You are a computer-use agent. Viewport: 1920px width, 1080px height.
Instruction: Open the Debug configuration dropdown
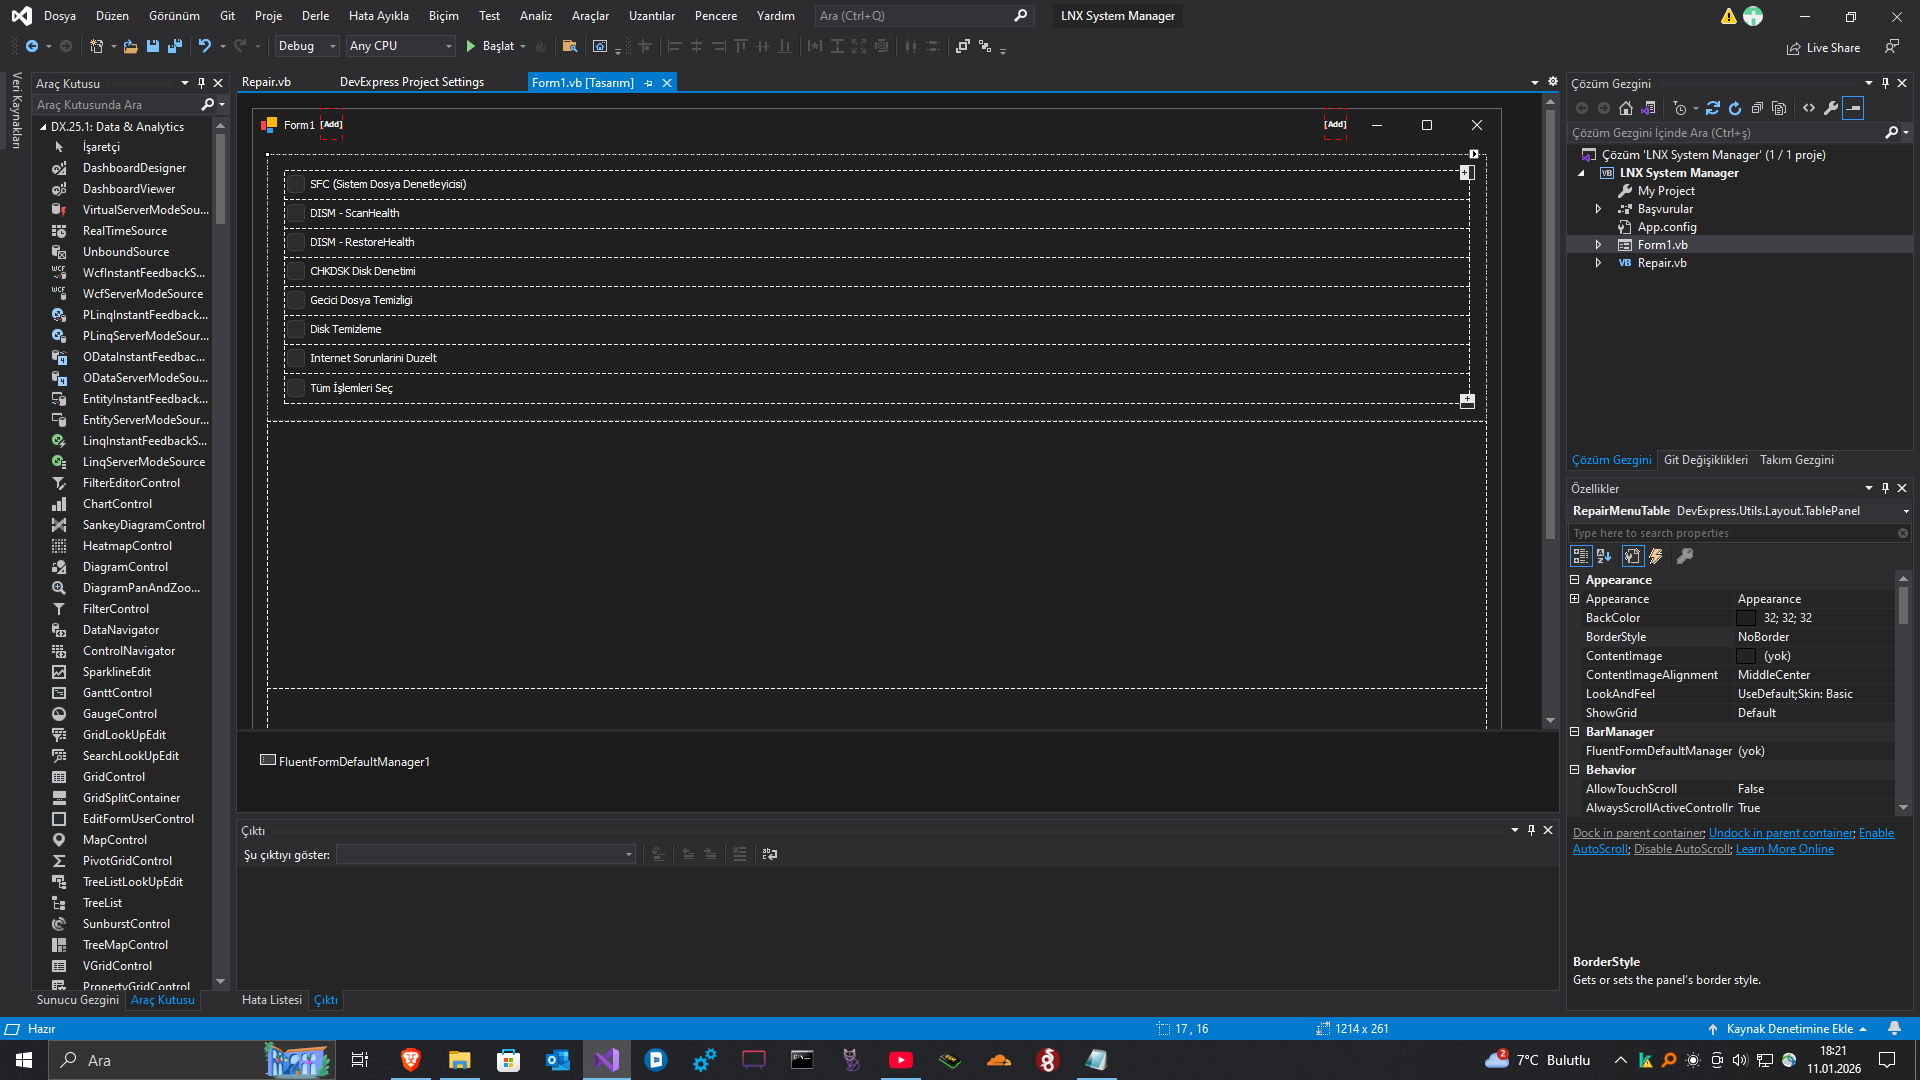pos(307,46)
